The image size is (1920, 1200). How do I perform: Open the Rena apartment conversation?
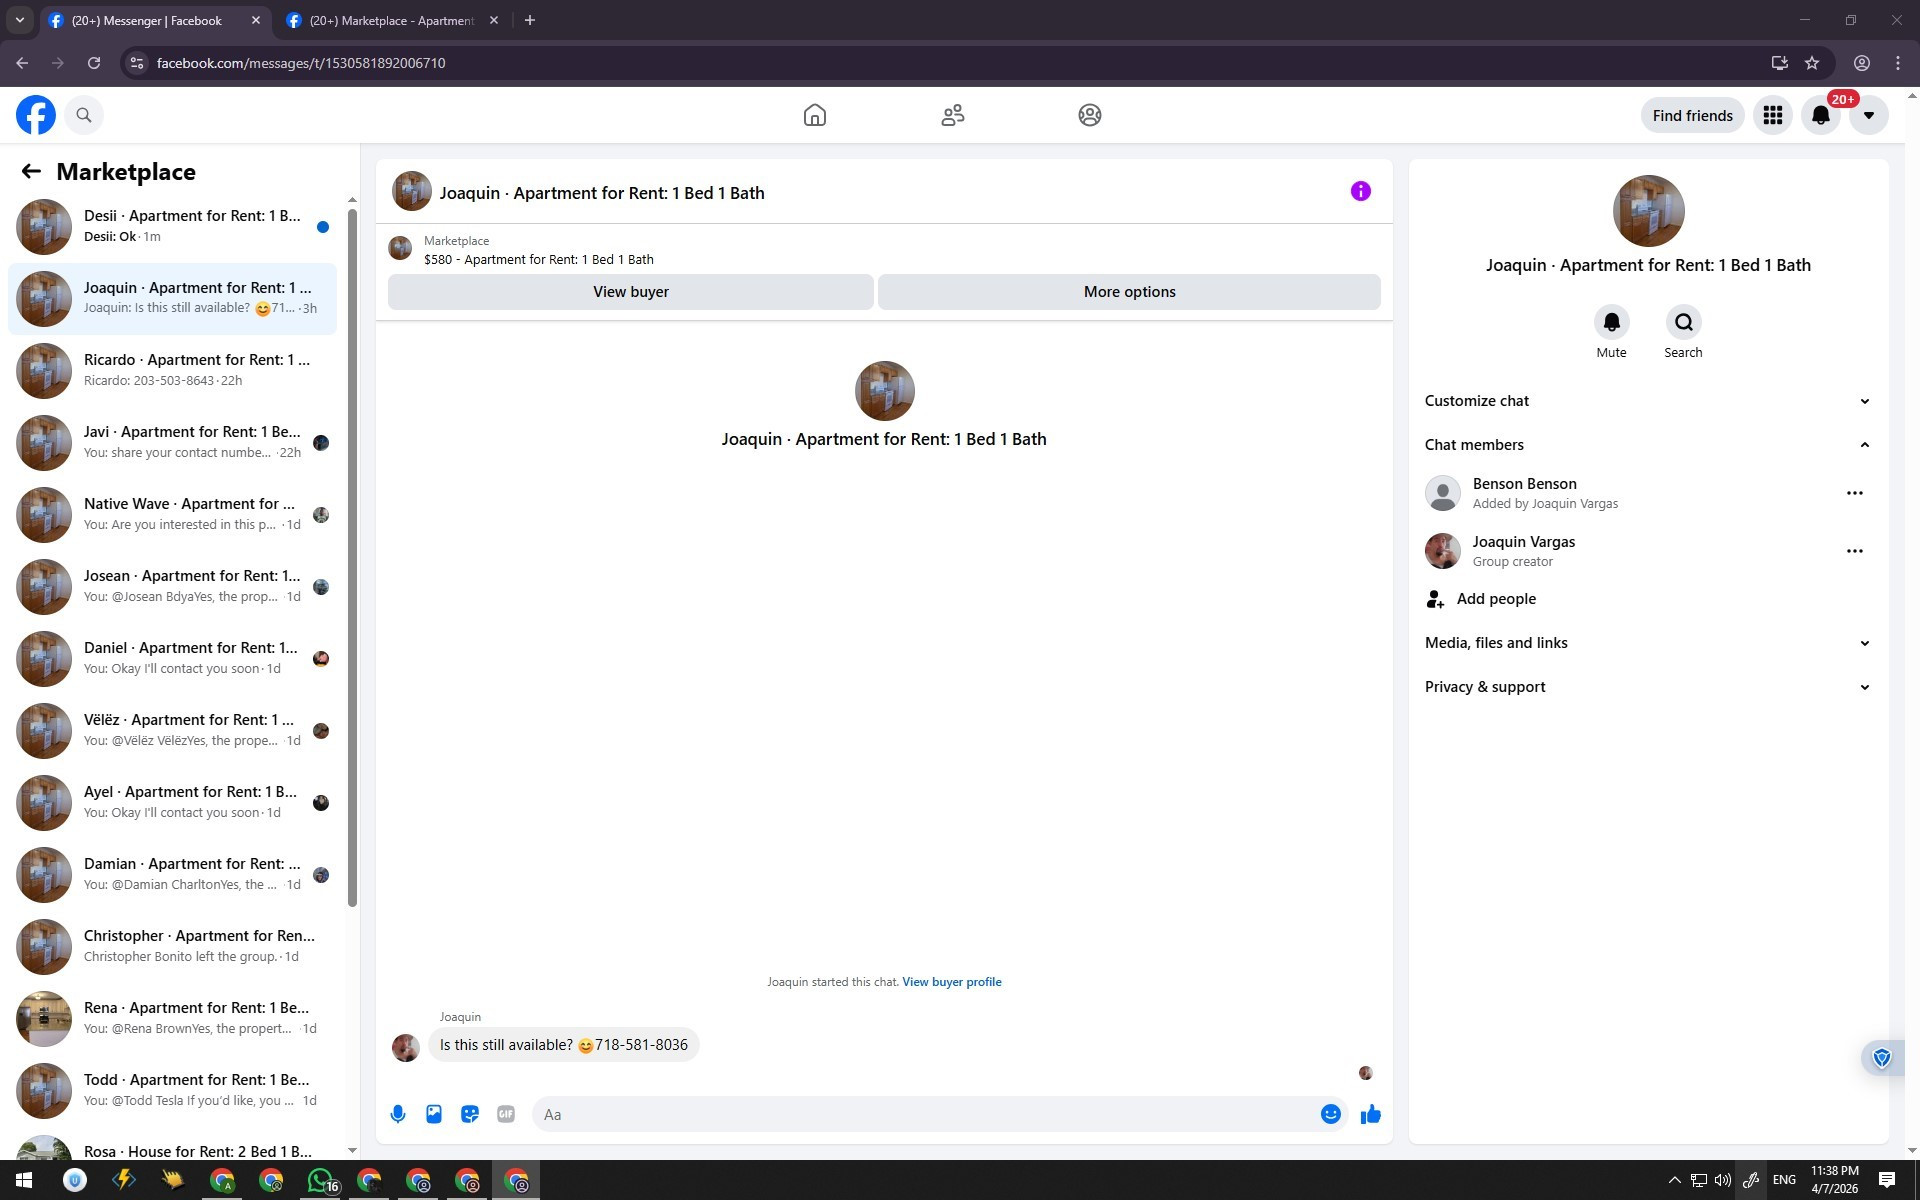coord(172,1018)
